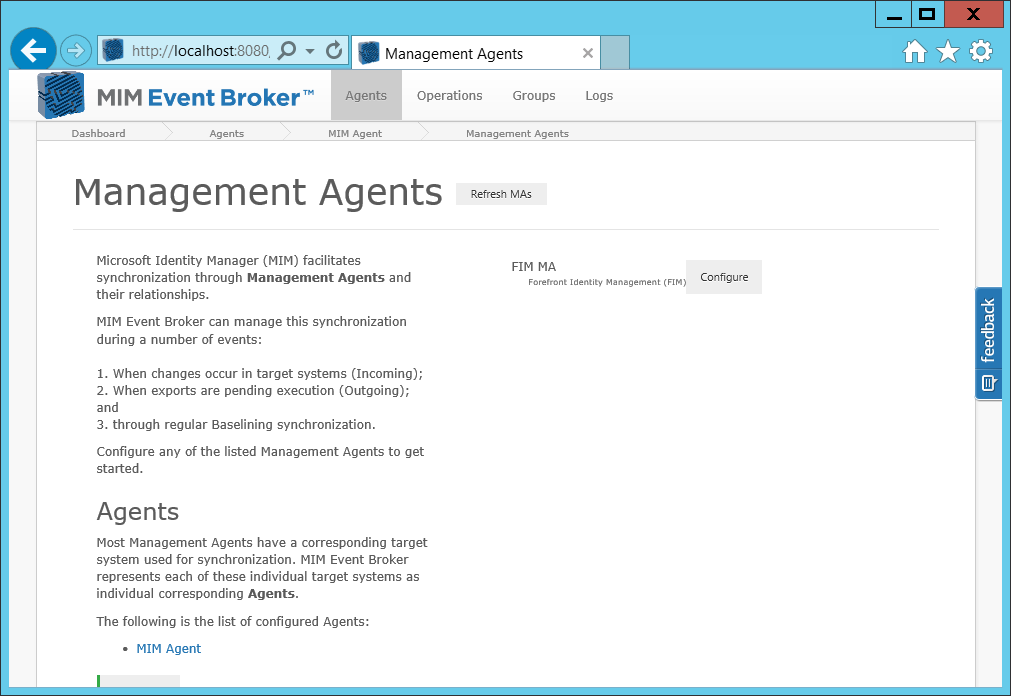Click the Management Agents page heading
The height and width of the screenshot is (696, 1011).
[x=258, y=192]
